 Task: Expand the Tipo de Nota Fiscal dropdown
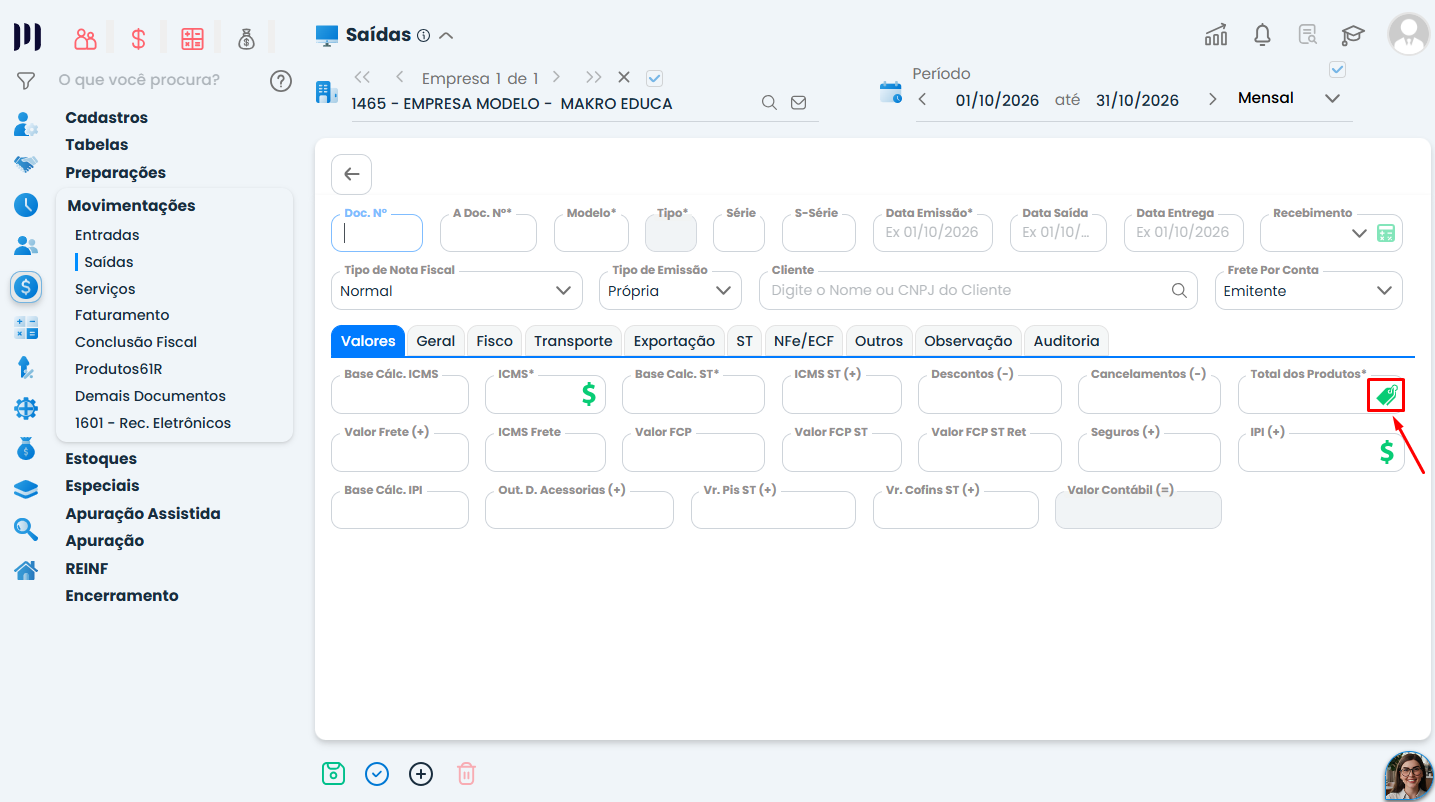[456, 291]
